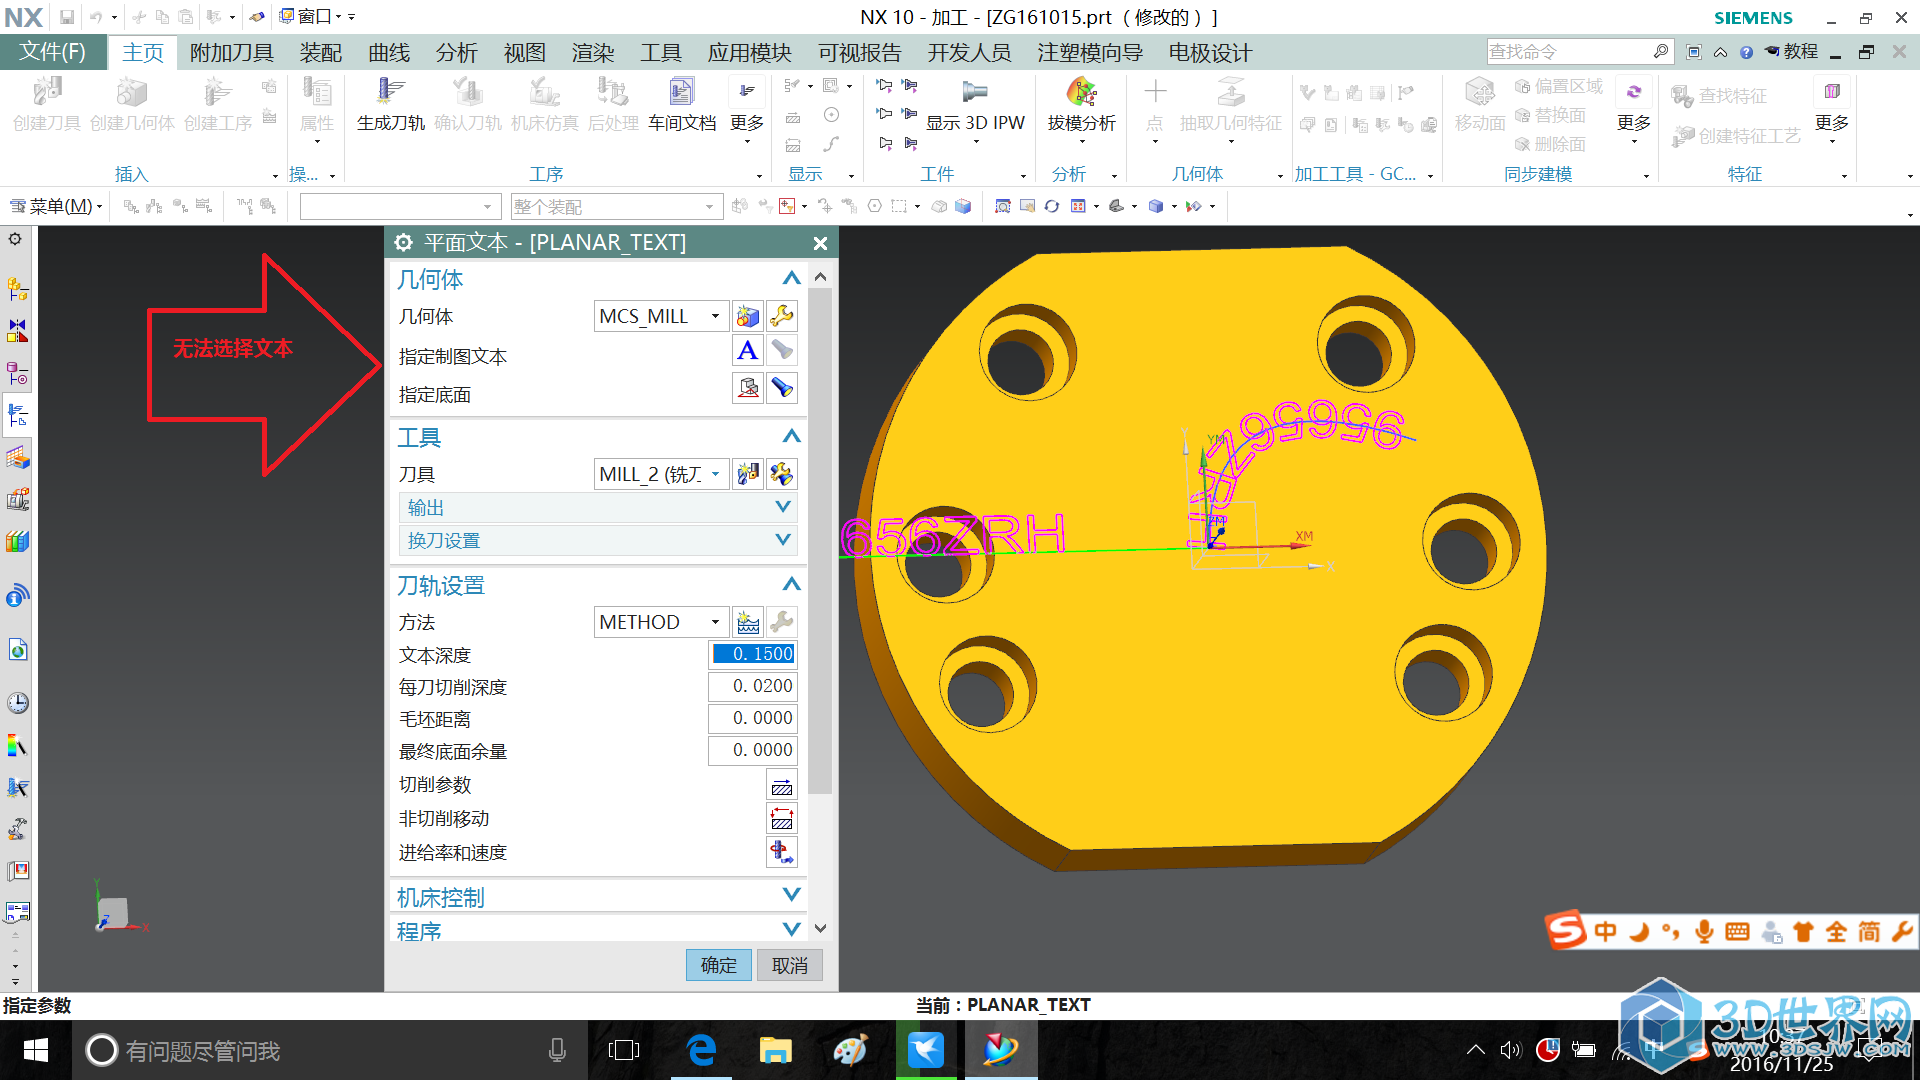Open the NX application taskbar icon

(1000, 1050)
